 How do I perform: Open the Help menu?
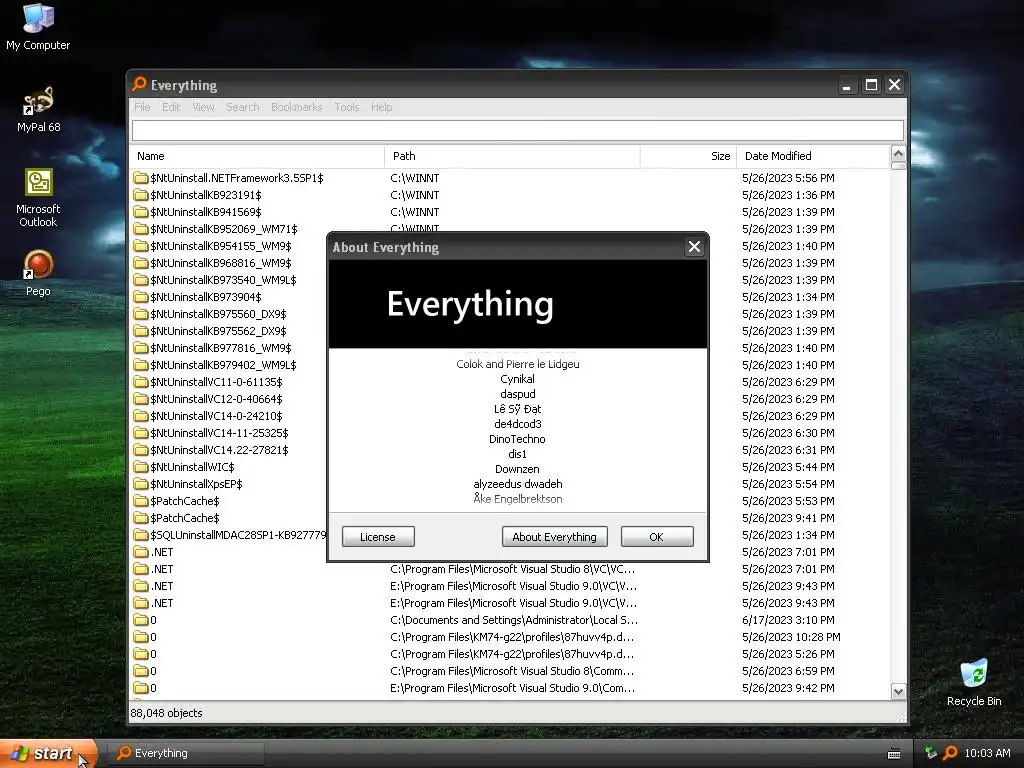381,107
